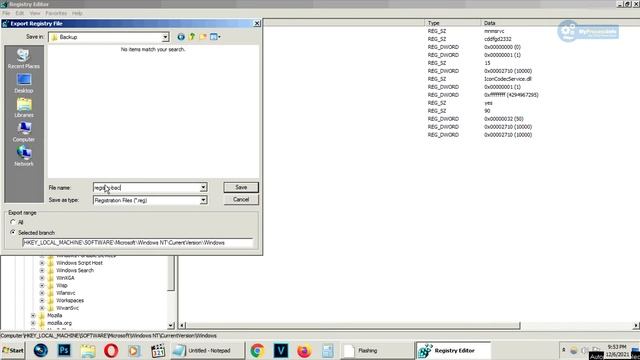Open the media player taskbar icon
The height and width of the screenshot is (360, 640).
(x=134, y=351)
